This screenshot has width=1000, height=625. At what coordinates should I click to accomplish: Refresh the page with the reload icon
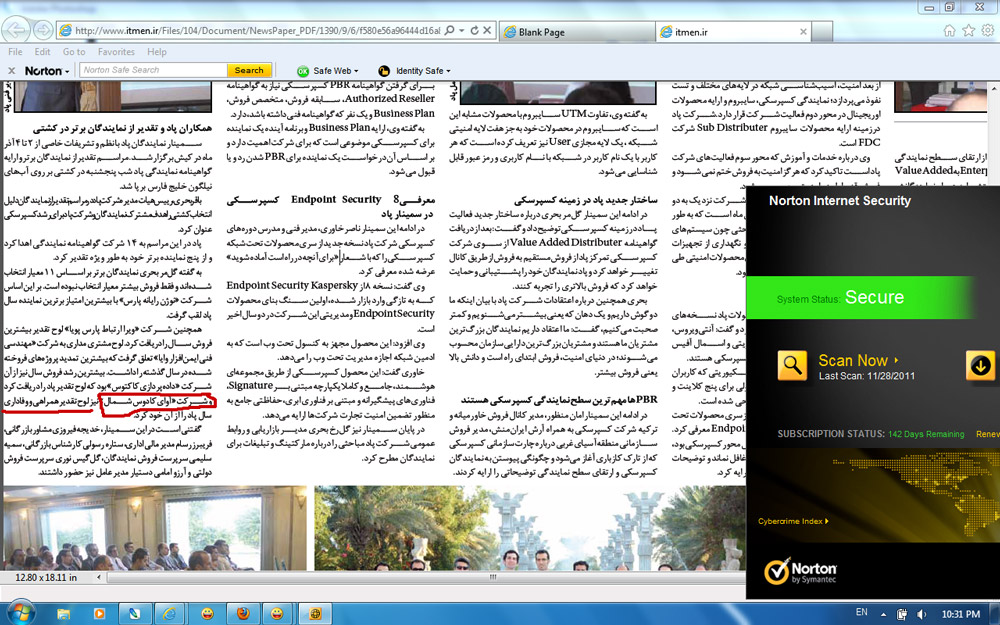pyautogui.click(x=474, y=30)
